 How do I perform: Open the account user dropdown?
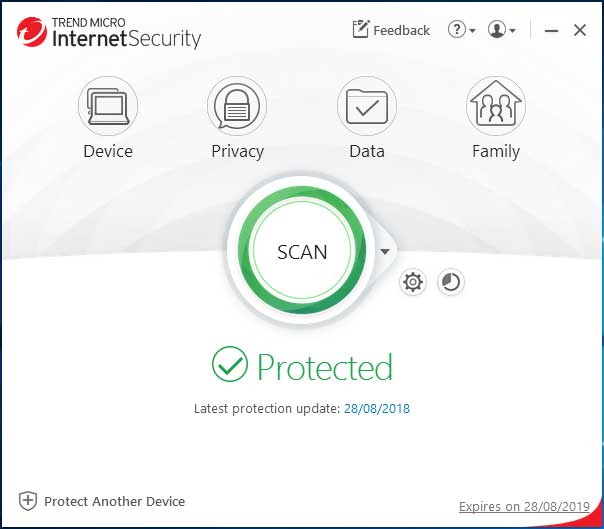(502, 30)
